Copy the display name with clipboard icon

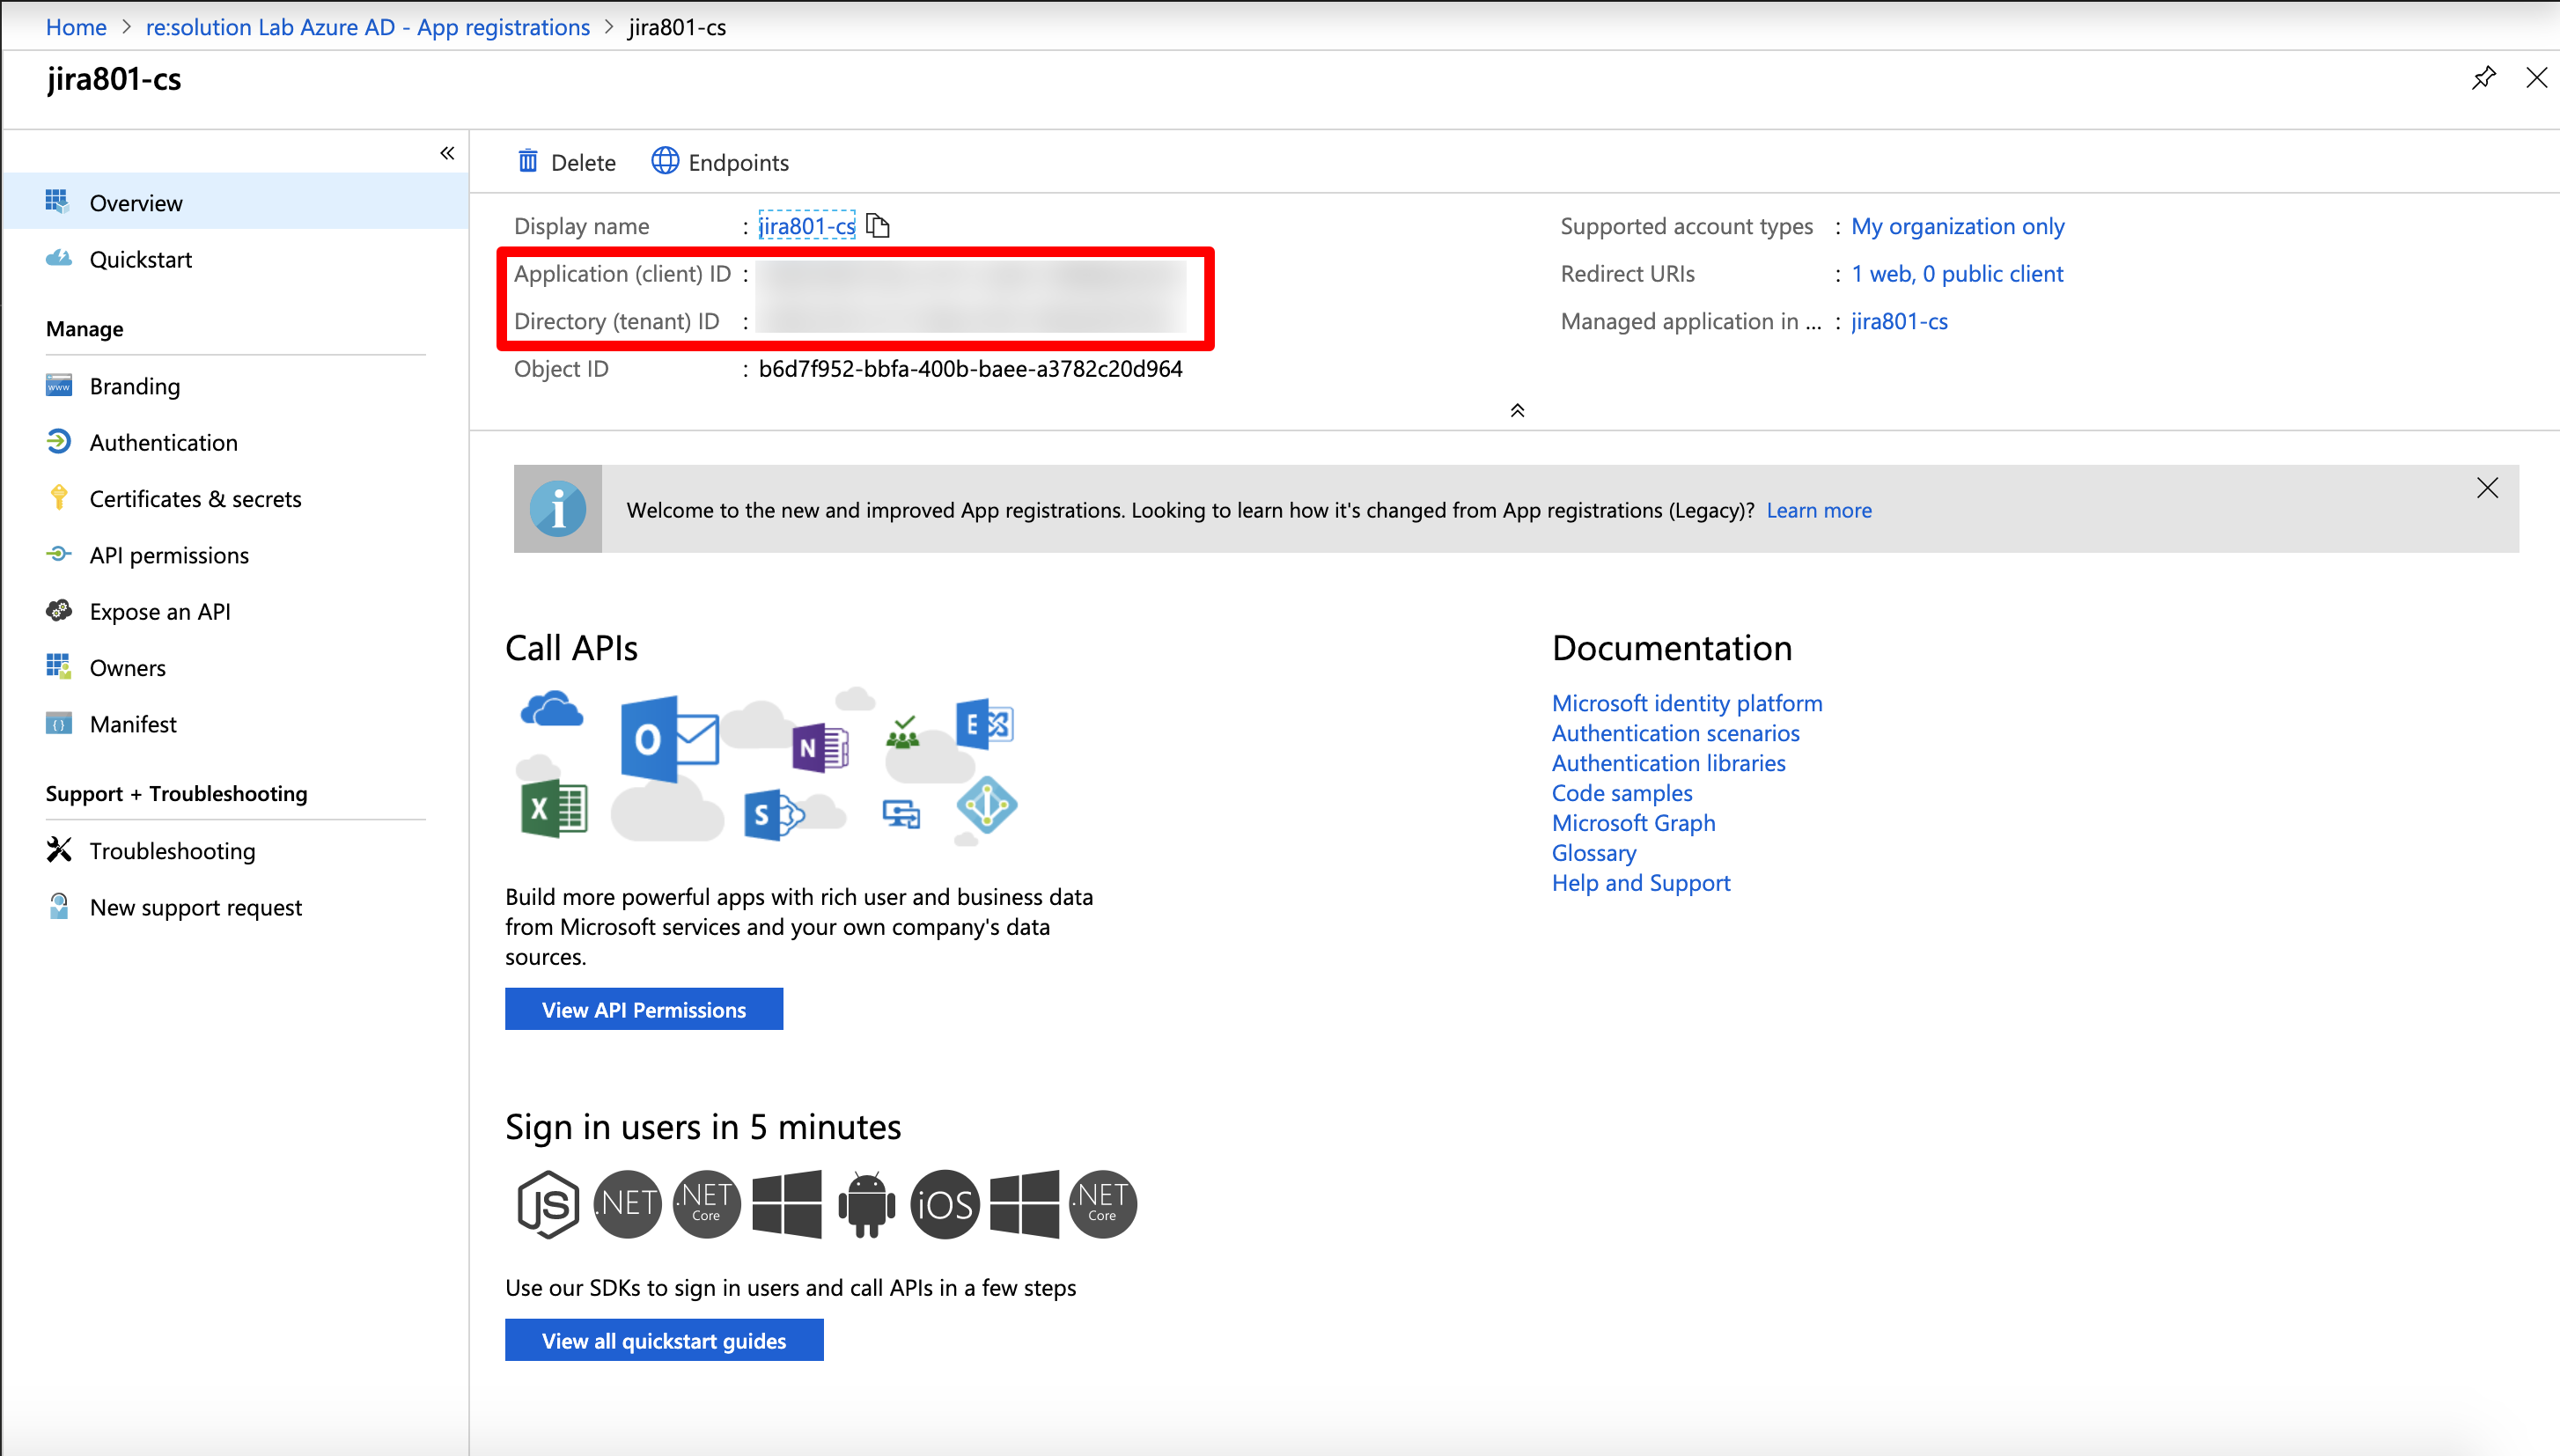pos(877,226)
